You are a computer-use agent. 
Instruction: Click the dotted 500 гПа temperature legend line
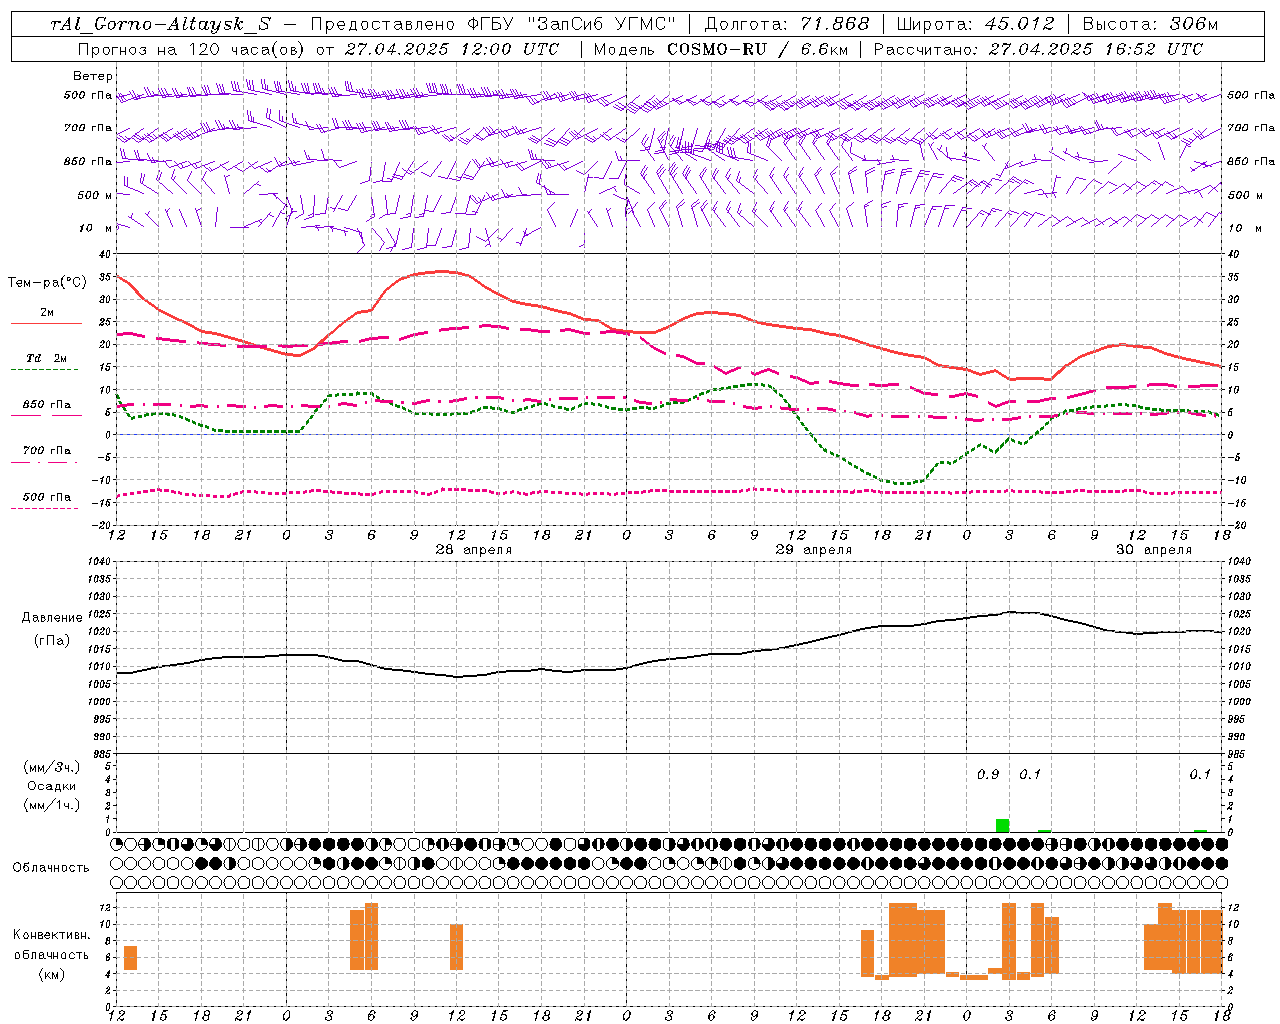coord(45,508)
